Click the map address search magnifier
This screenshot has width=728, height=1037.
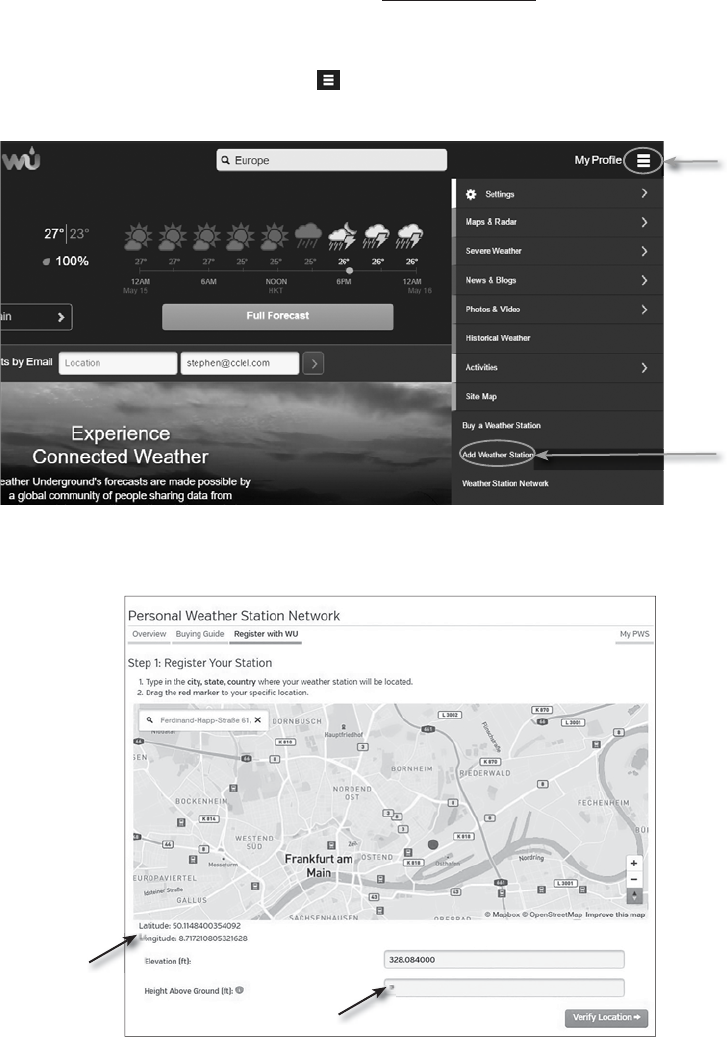tap(150, 720)
